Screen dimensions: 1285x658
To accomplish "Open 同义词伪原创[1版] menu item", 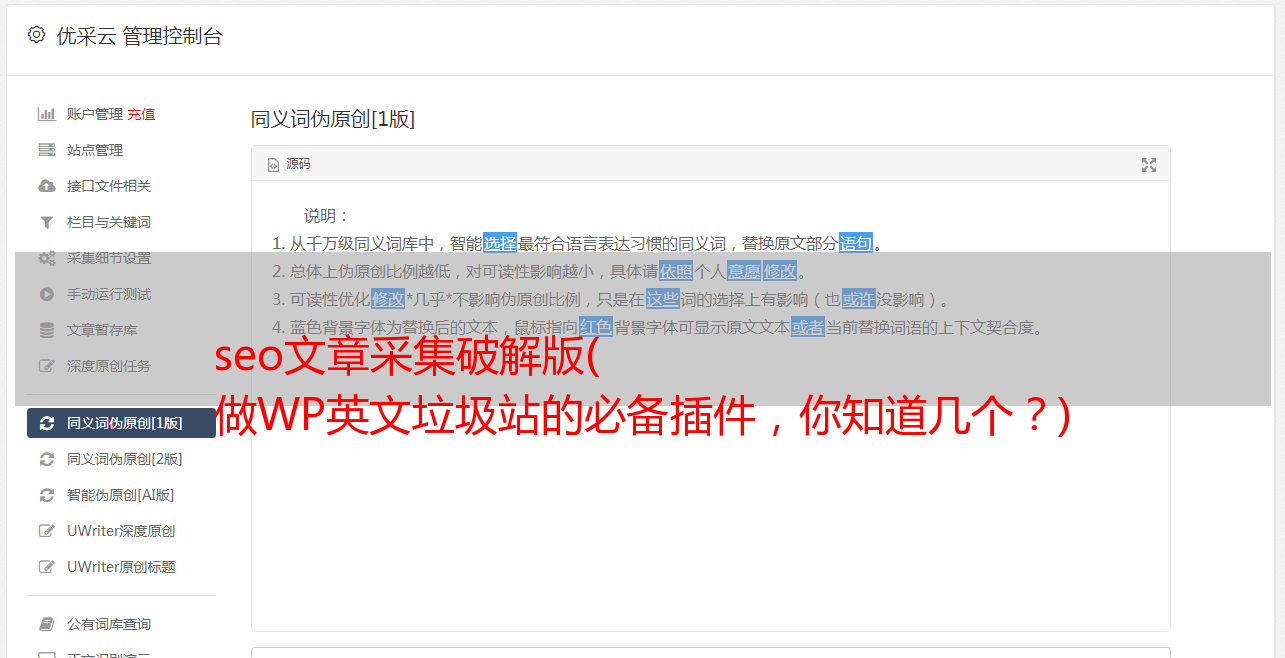I will click(x=121, y=423).
